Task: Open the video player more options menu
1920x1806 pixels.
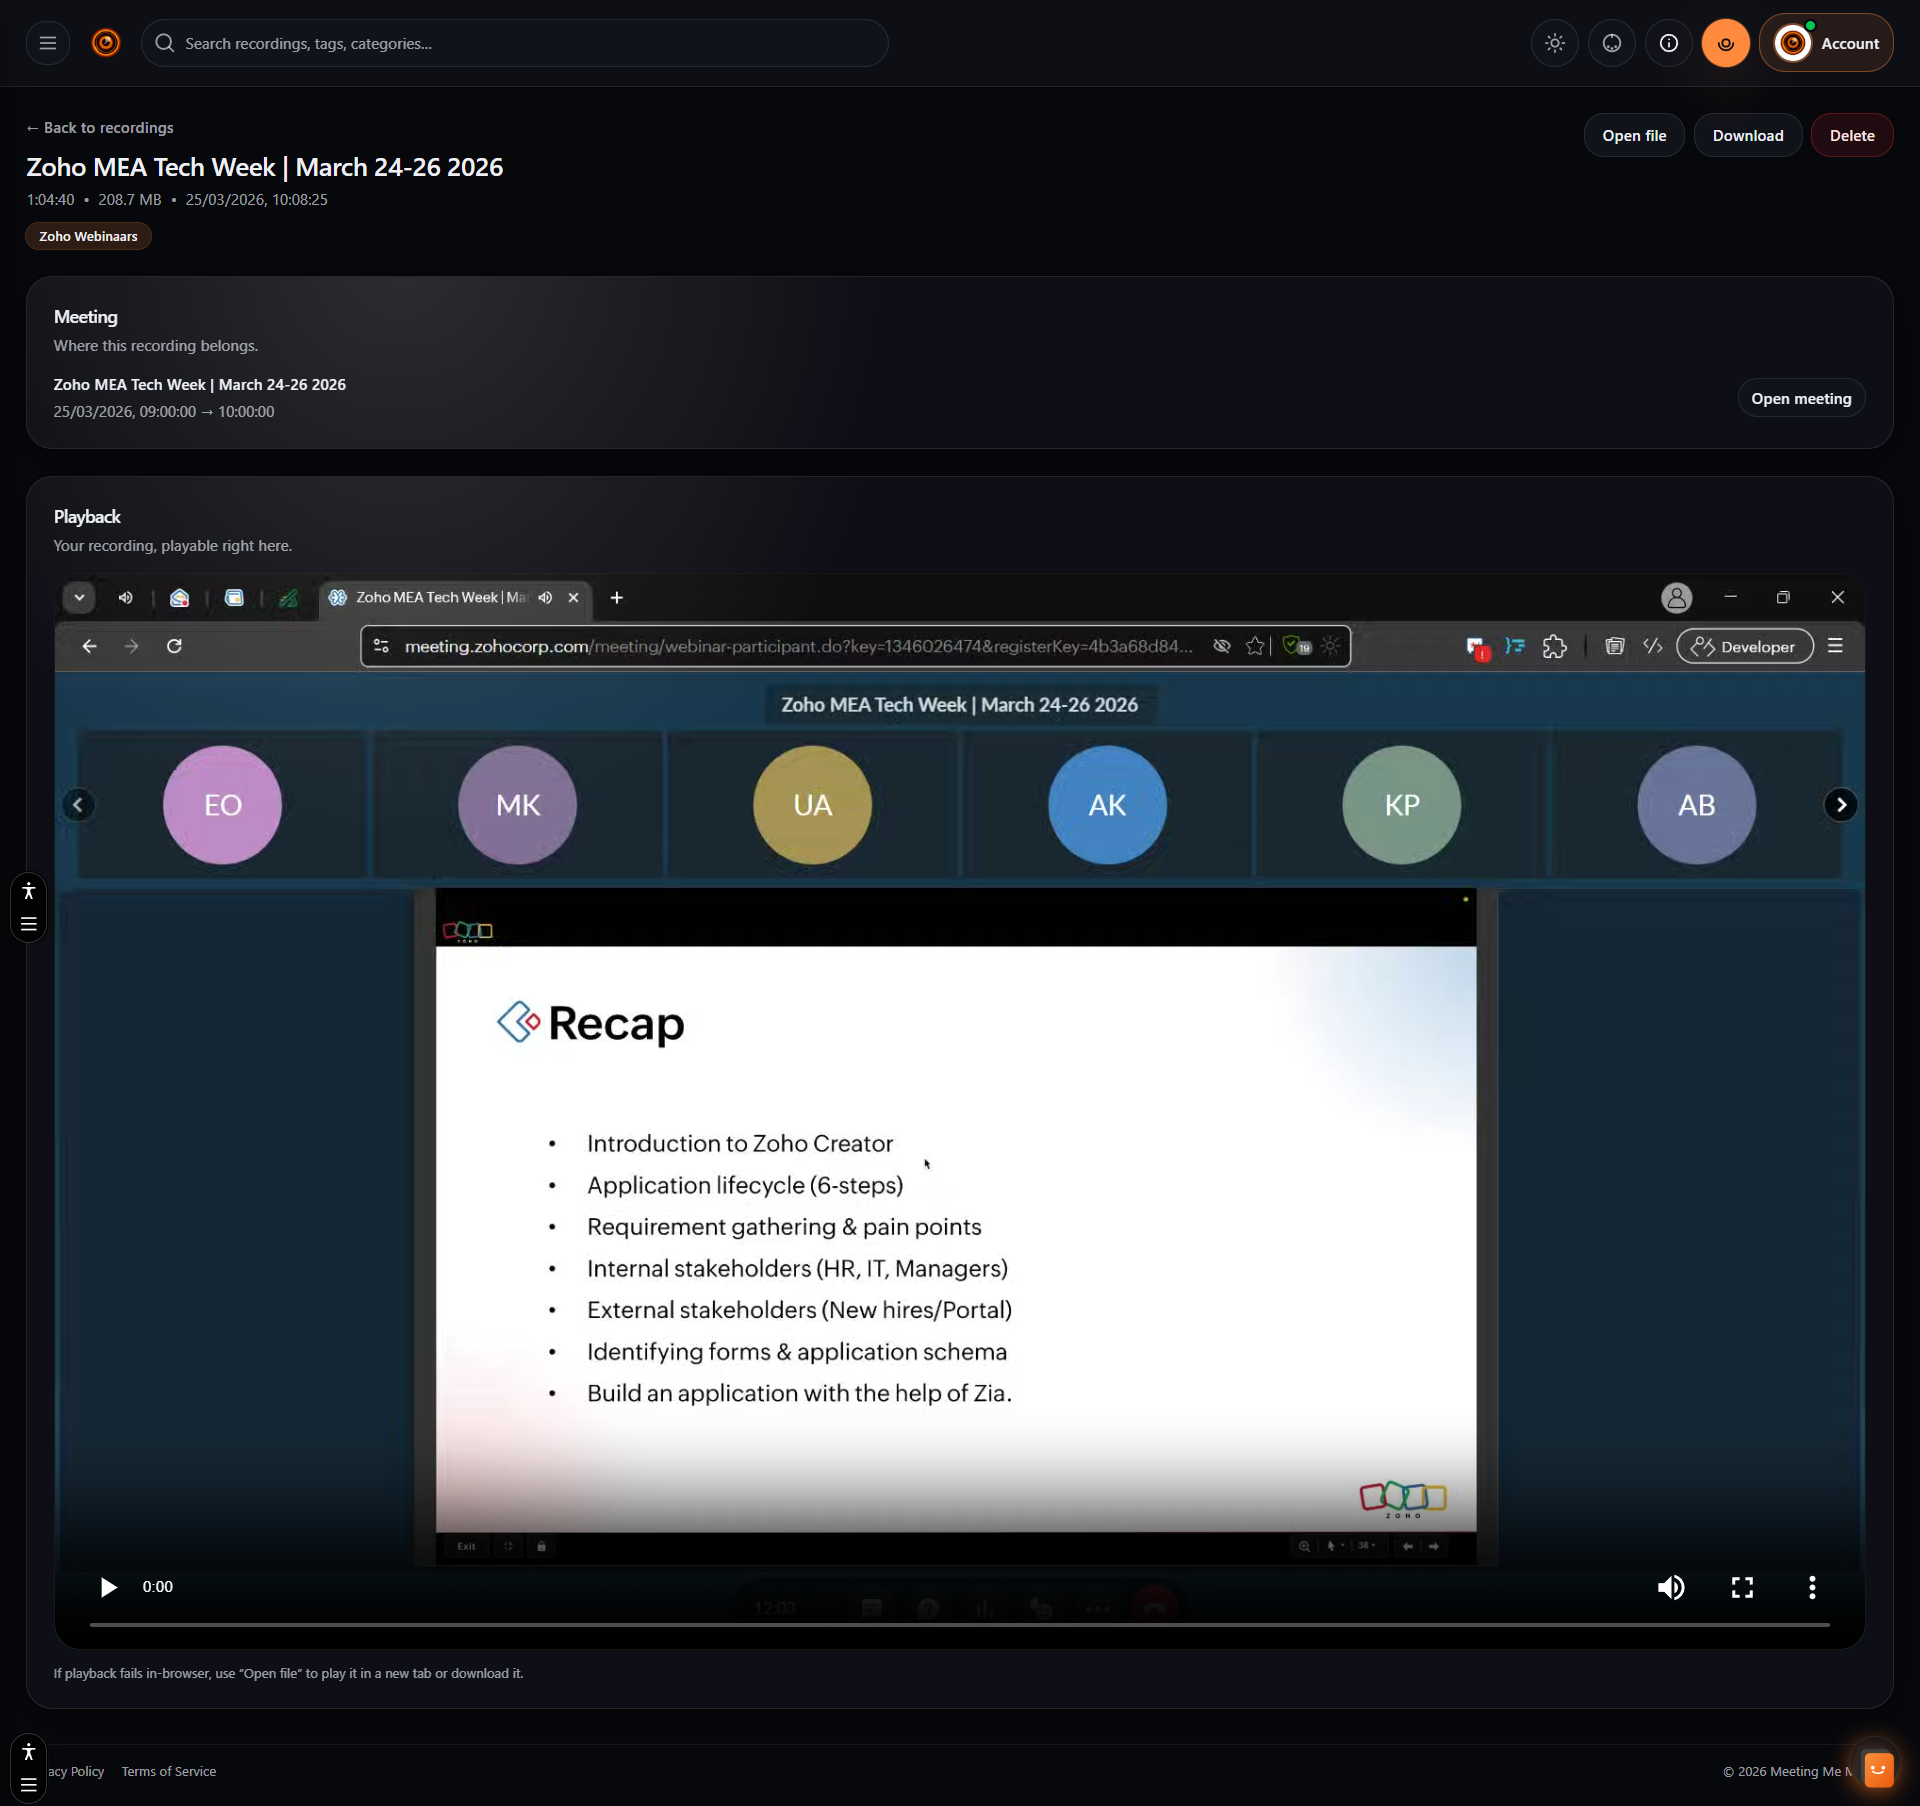Action: 1811,1587
